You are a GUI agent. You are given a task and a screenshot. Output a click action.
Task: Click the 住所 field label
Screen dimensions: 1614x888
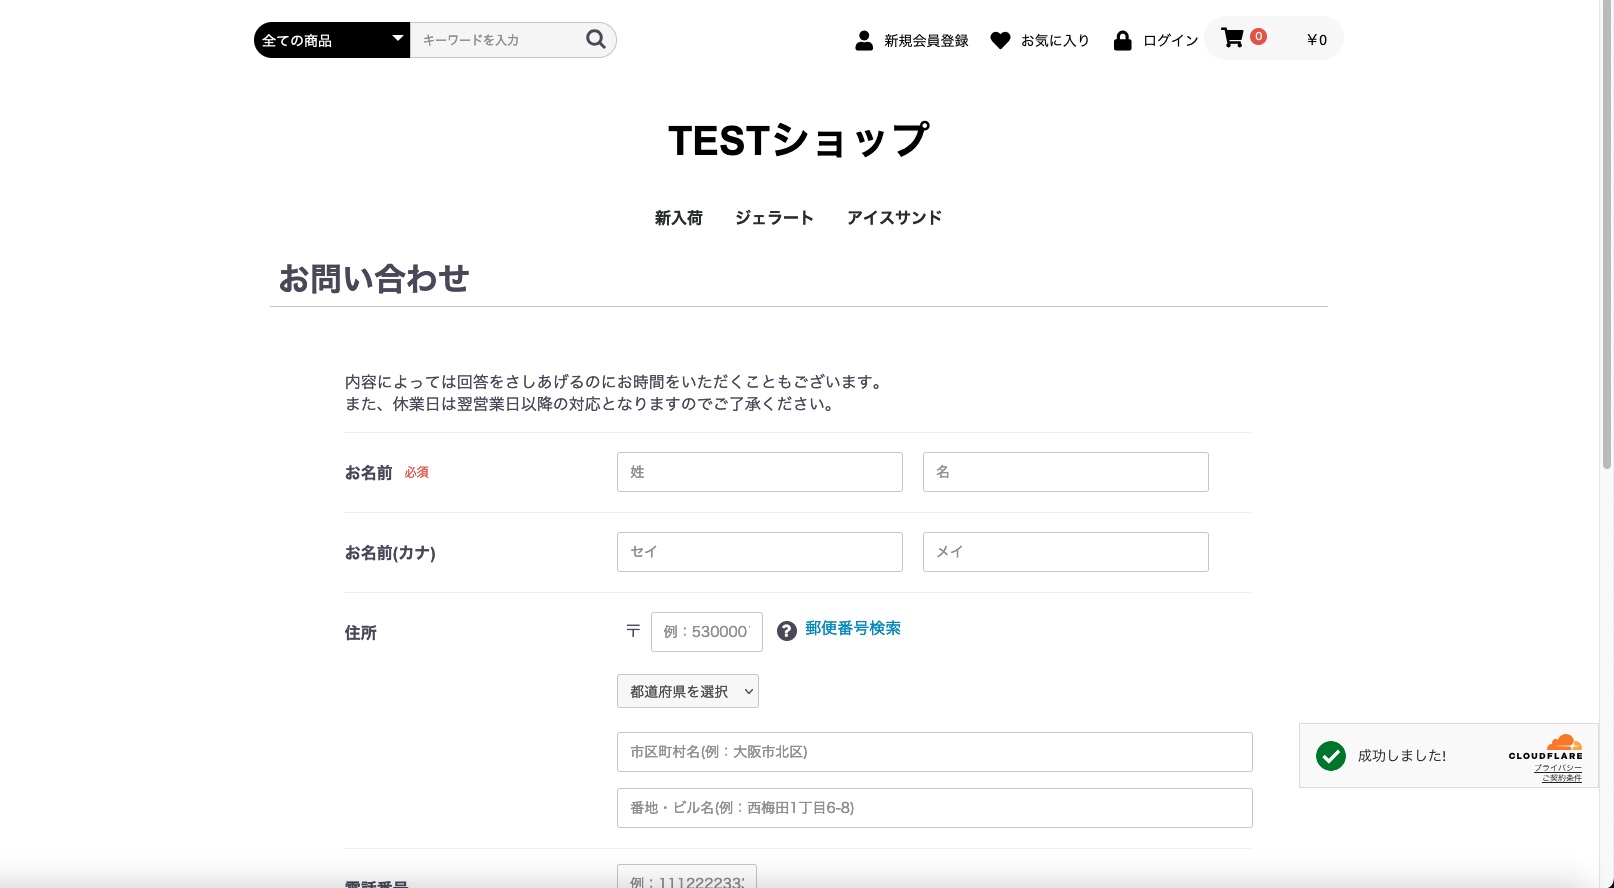(361, 633)
